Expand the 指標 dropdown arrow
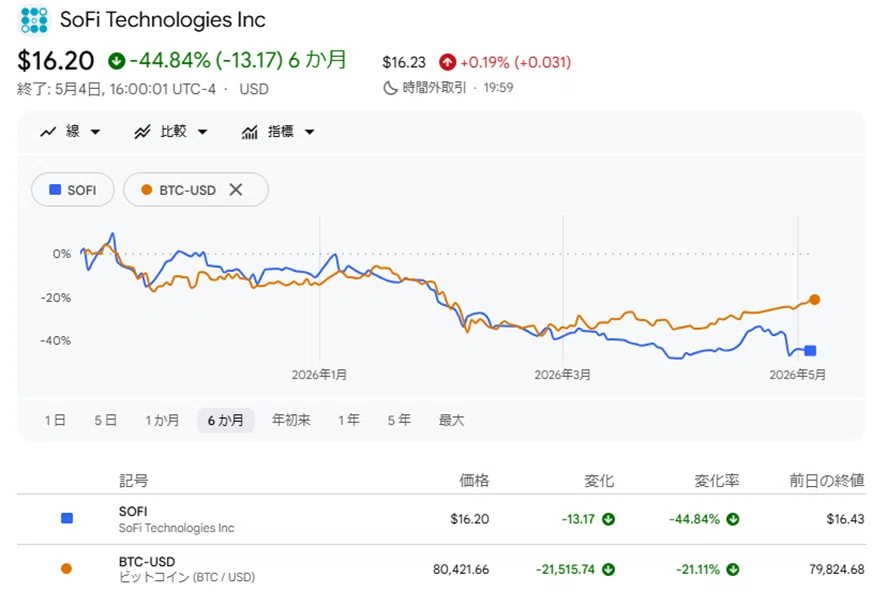 pos(310,132)
